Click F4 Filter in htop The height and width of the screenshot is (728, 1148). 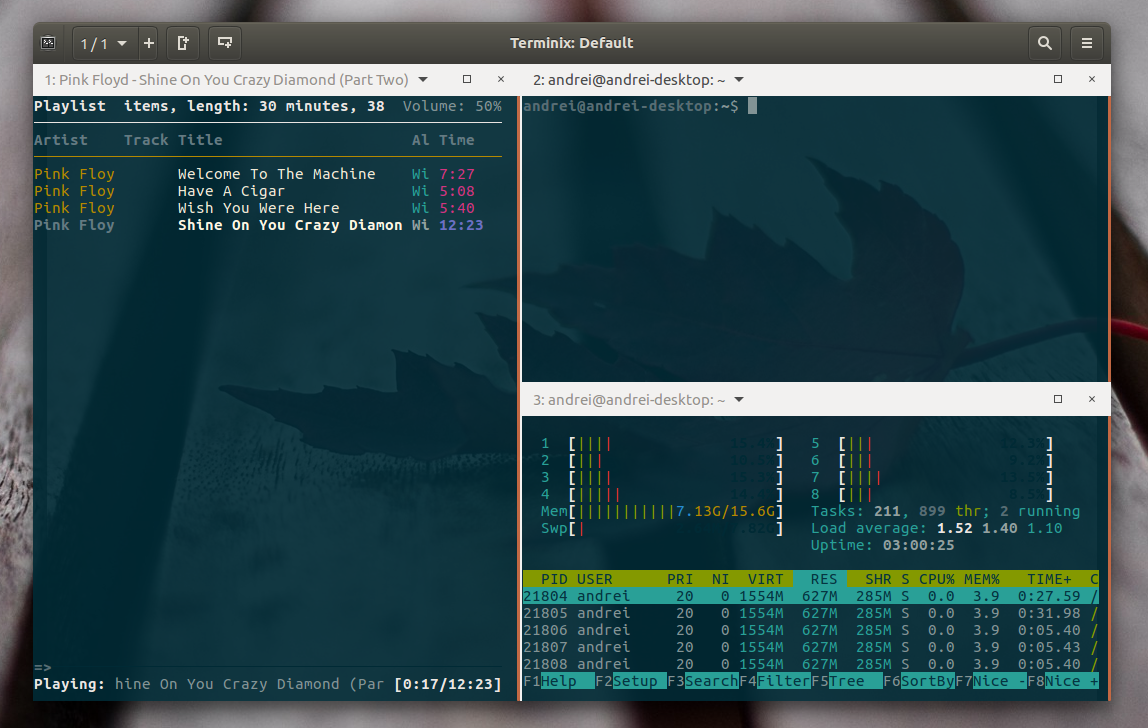(775, 681)
